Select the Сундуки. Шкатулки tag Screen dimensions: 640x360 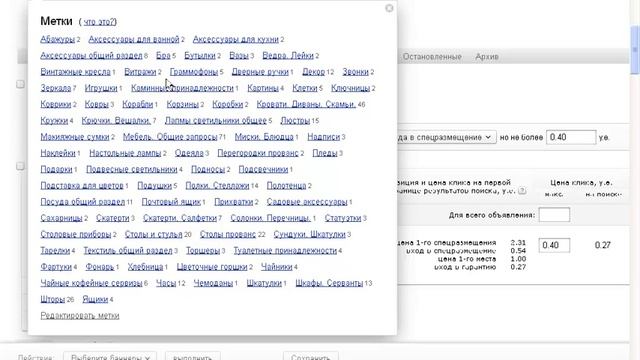pos(309,235)
